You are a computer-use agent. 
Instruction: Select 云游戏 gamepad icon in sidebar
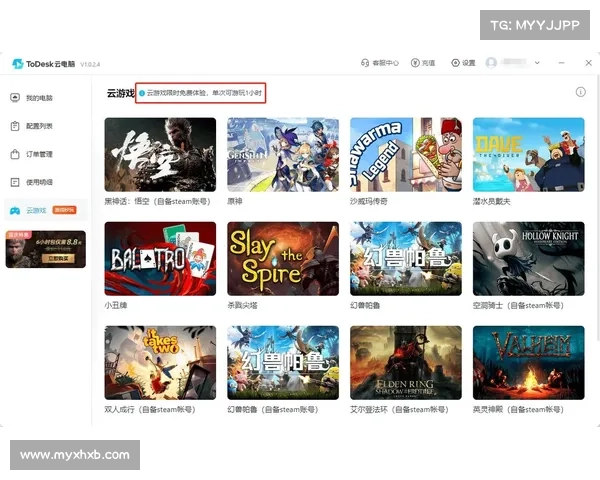click(15, 210)
